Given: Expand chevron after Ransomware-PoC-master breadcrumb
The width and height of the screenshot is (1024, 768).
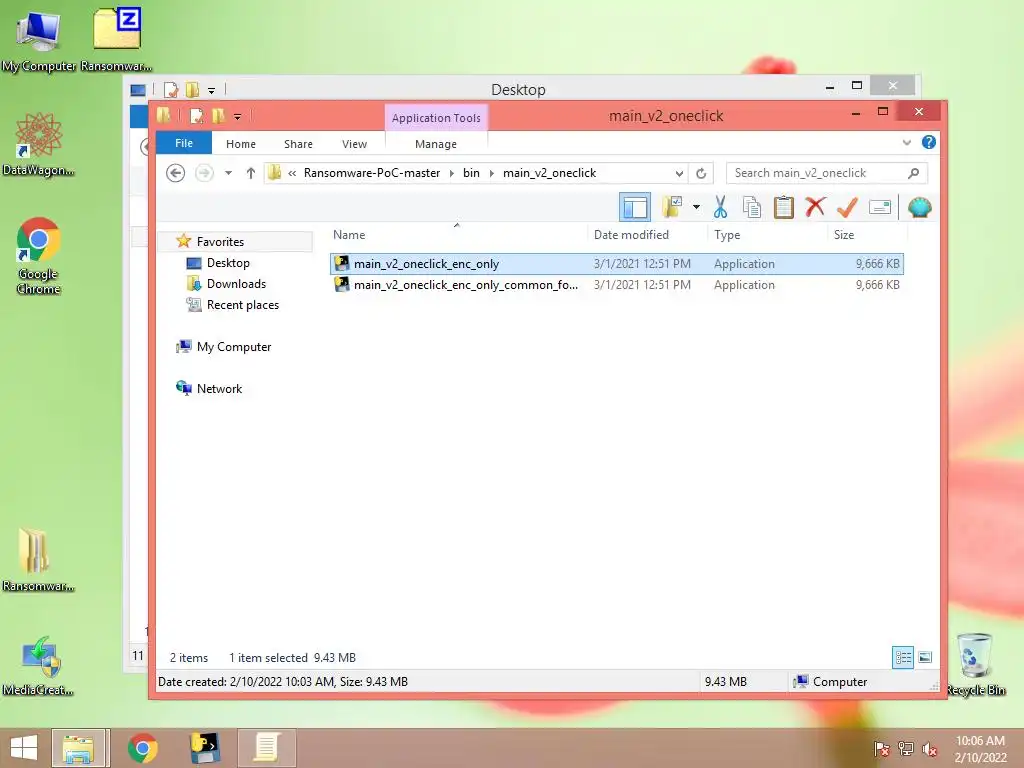Looking at the screenshot, I should point(451,173).
